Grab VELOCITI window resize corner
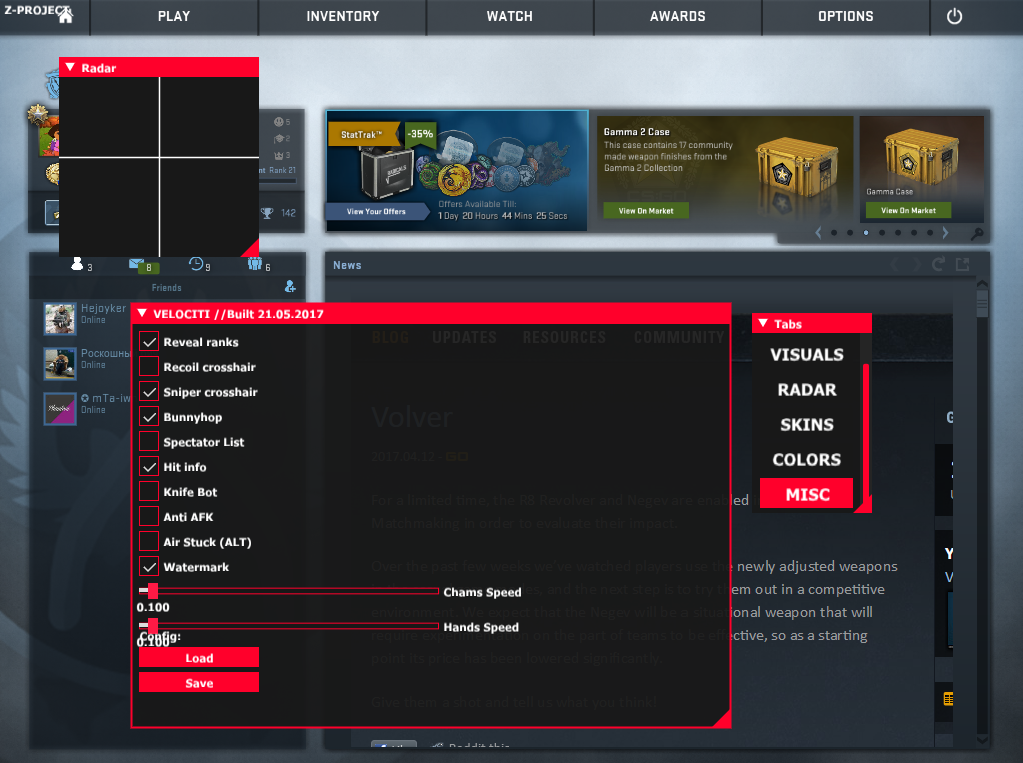This screenshot has height=763, width=1023. click(x=722, y=719)
